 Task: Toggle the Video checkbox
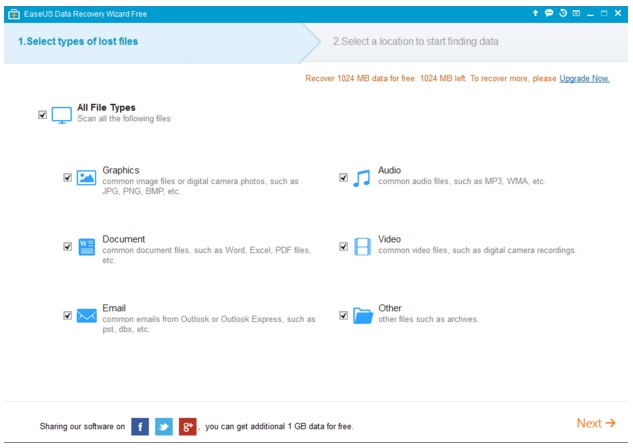(x=344, y=247)
